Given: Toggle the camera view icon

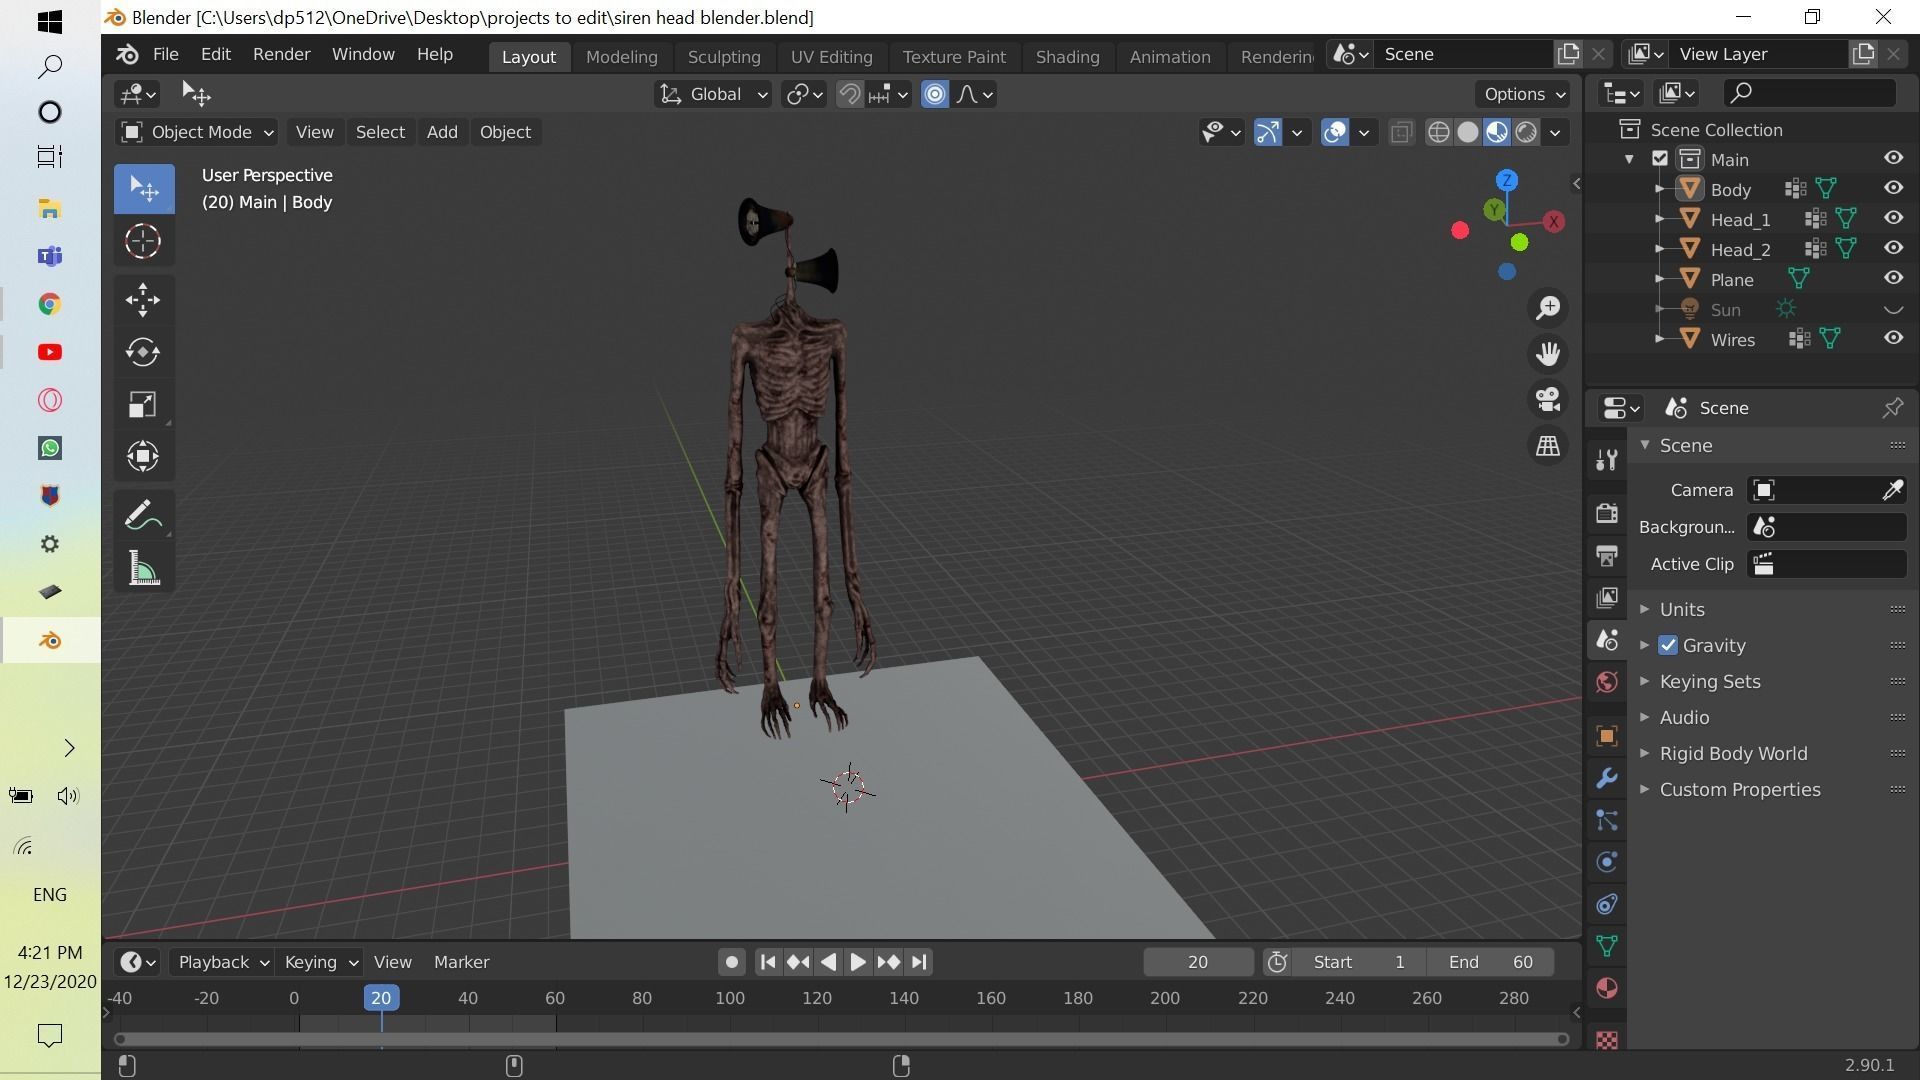Looking at the screenshot, I should pyautogui.click(x=1548, y=400).
